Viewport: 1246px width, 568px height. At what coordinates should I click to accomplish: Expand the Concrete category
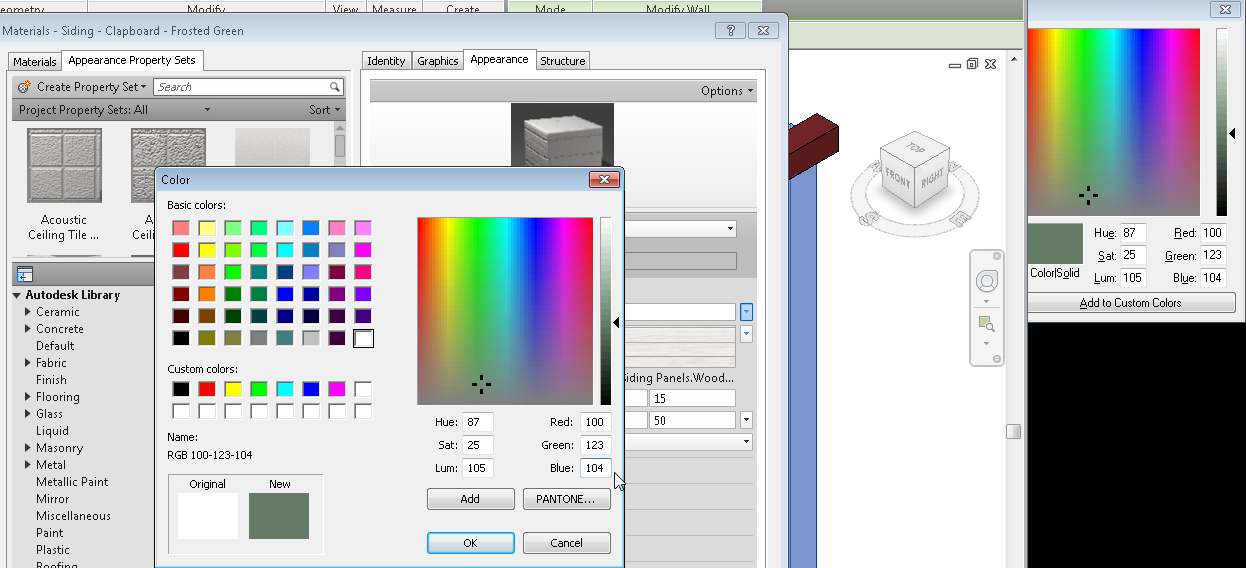(x=28, y=329)
